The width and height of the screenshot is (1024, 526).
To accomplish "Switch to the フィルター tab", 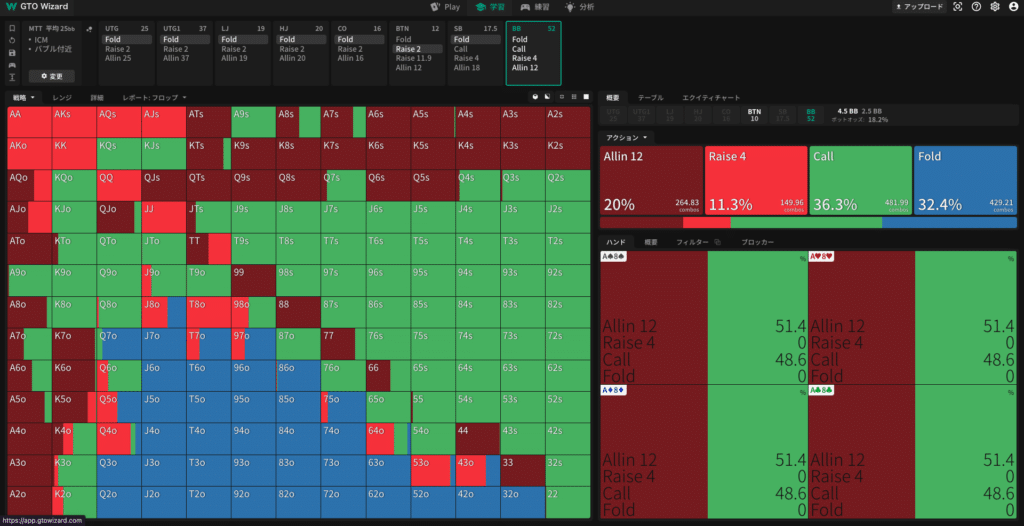I will pos(692,242).
